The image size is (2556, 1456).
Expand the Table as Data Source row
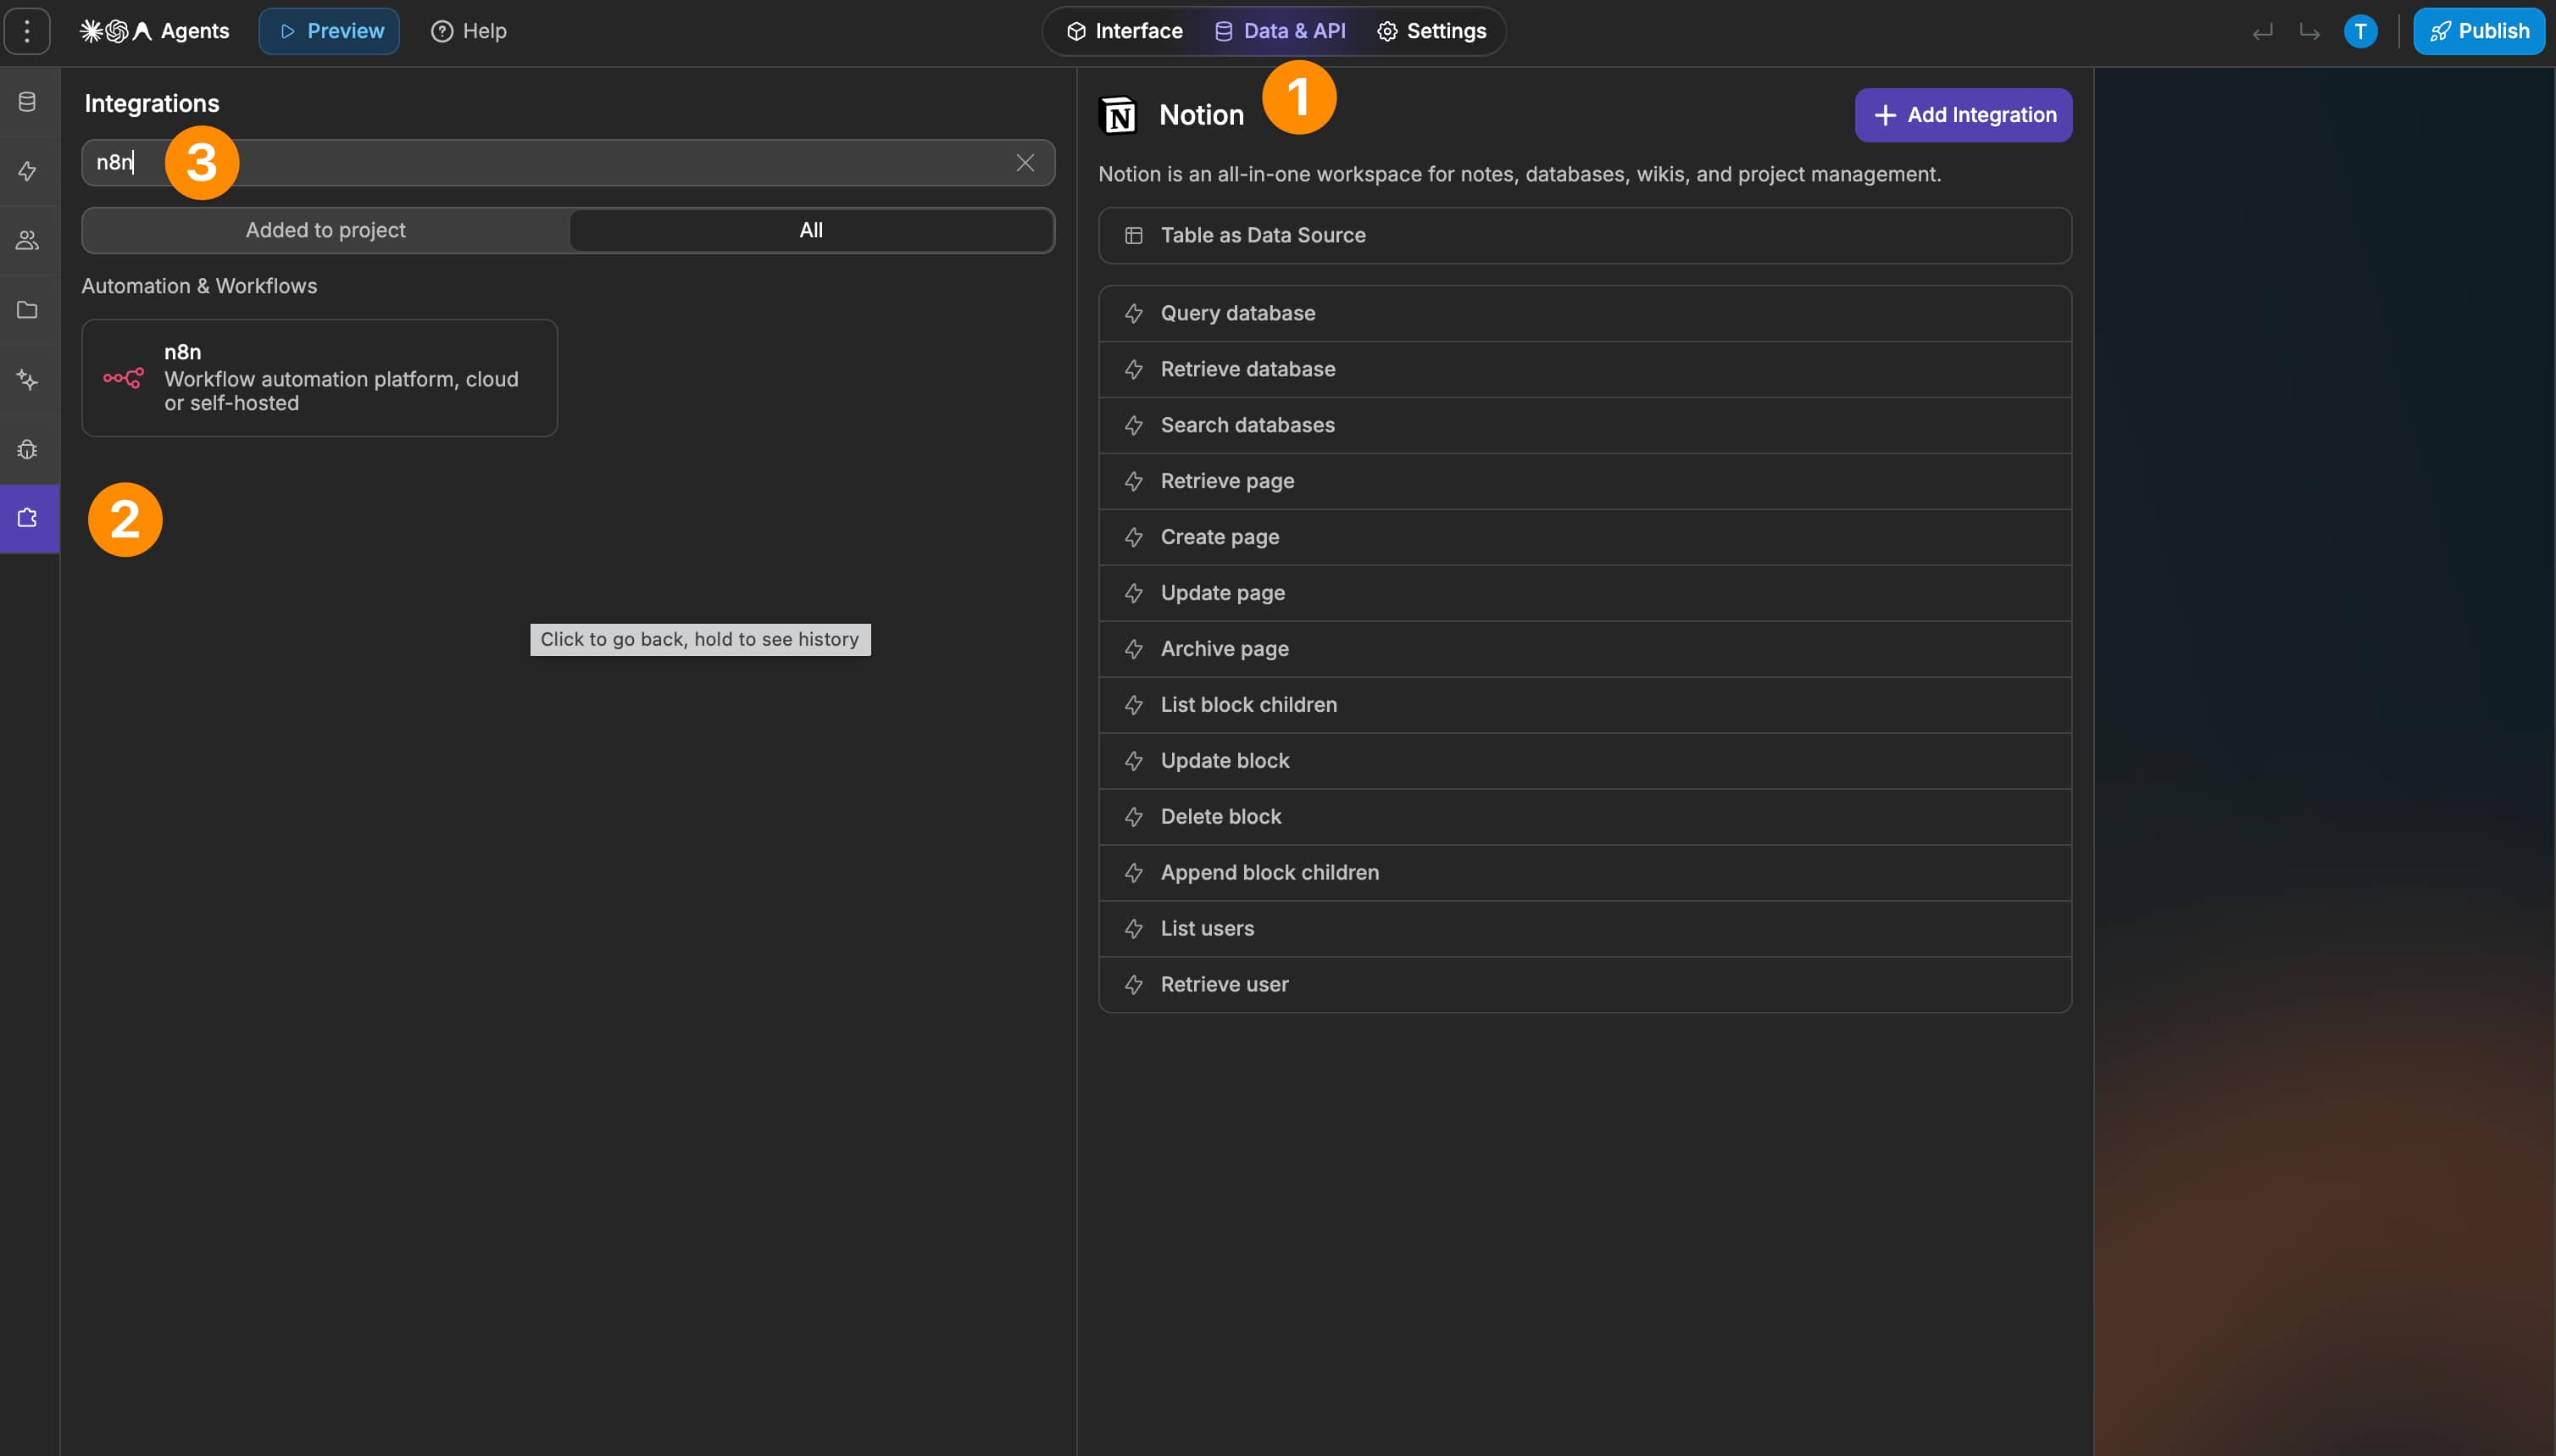(1585, 236)
